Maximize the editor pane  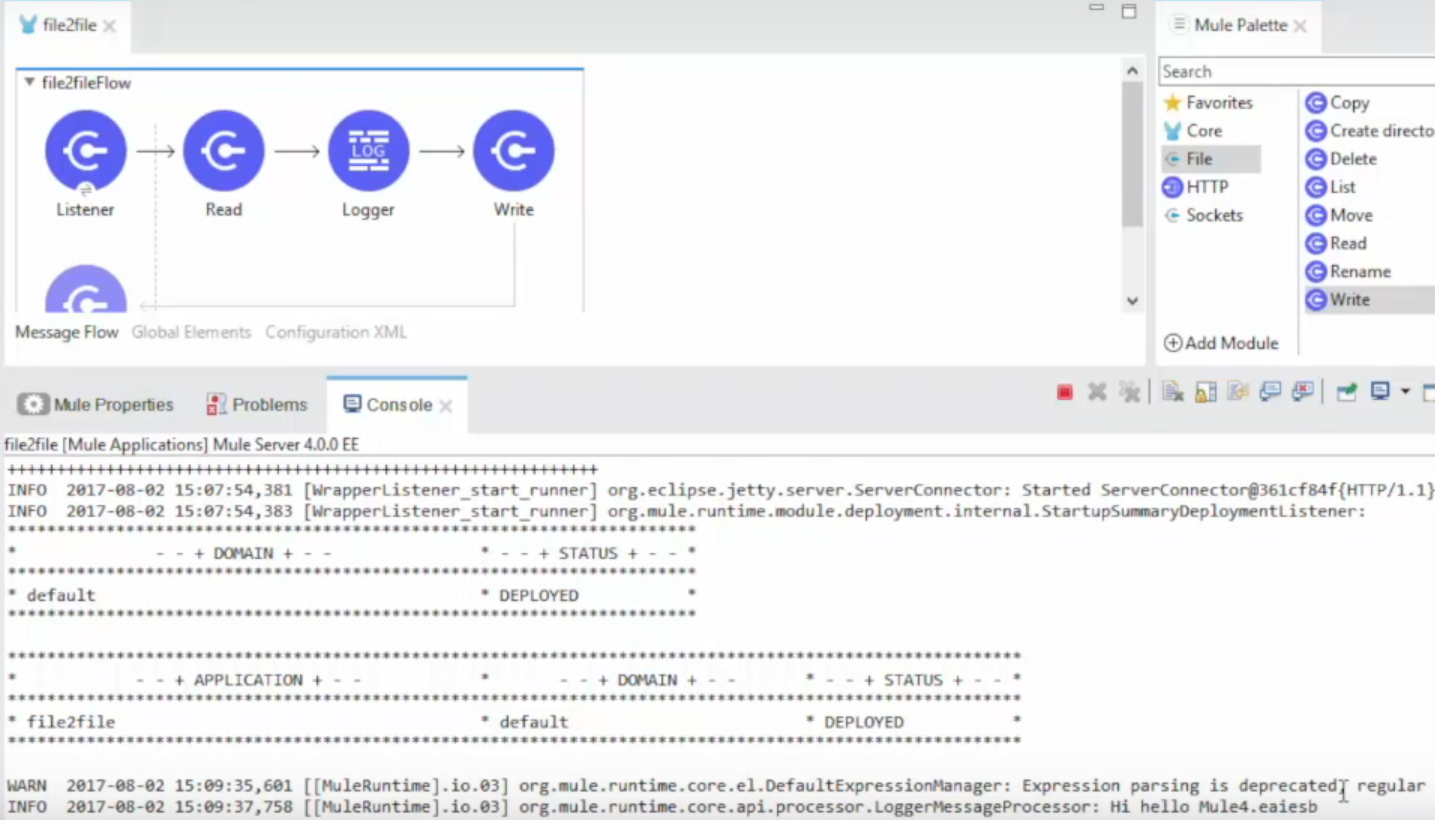pyautogui.click(x=1129, y=12)
